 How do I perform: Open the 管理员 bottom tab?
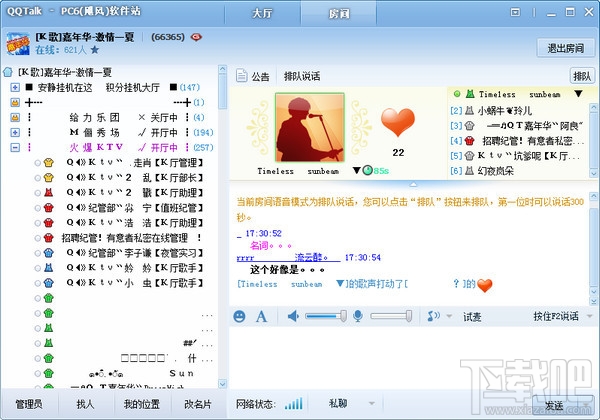click(29, 404)
